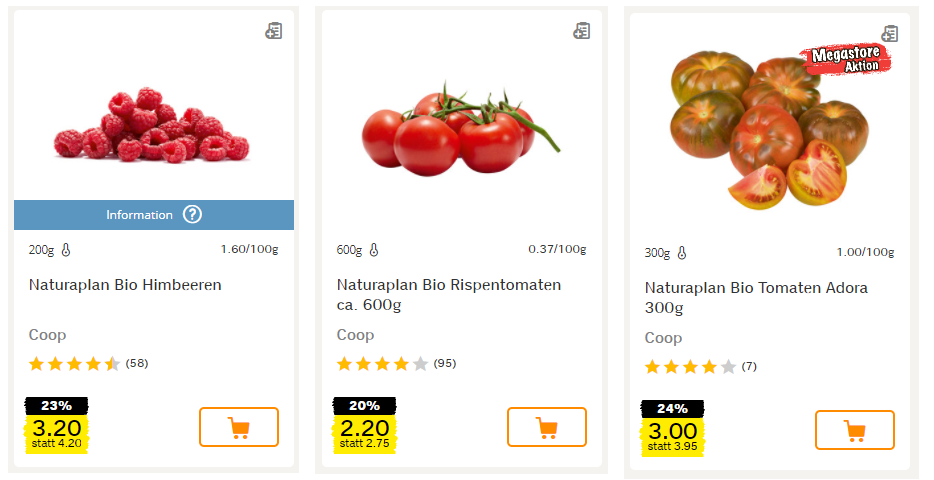Add Bio Tomaten Adora to shopping list
Screen dimensions: 934x480
[x=890, y=34]
